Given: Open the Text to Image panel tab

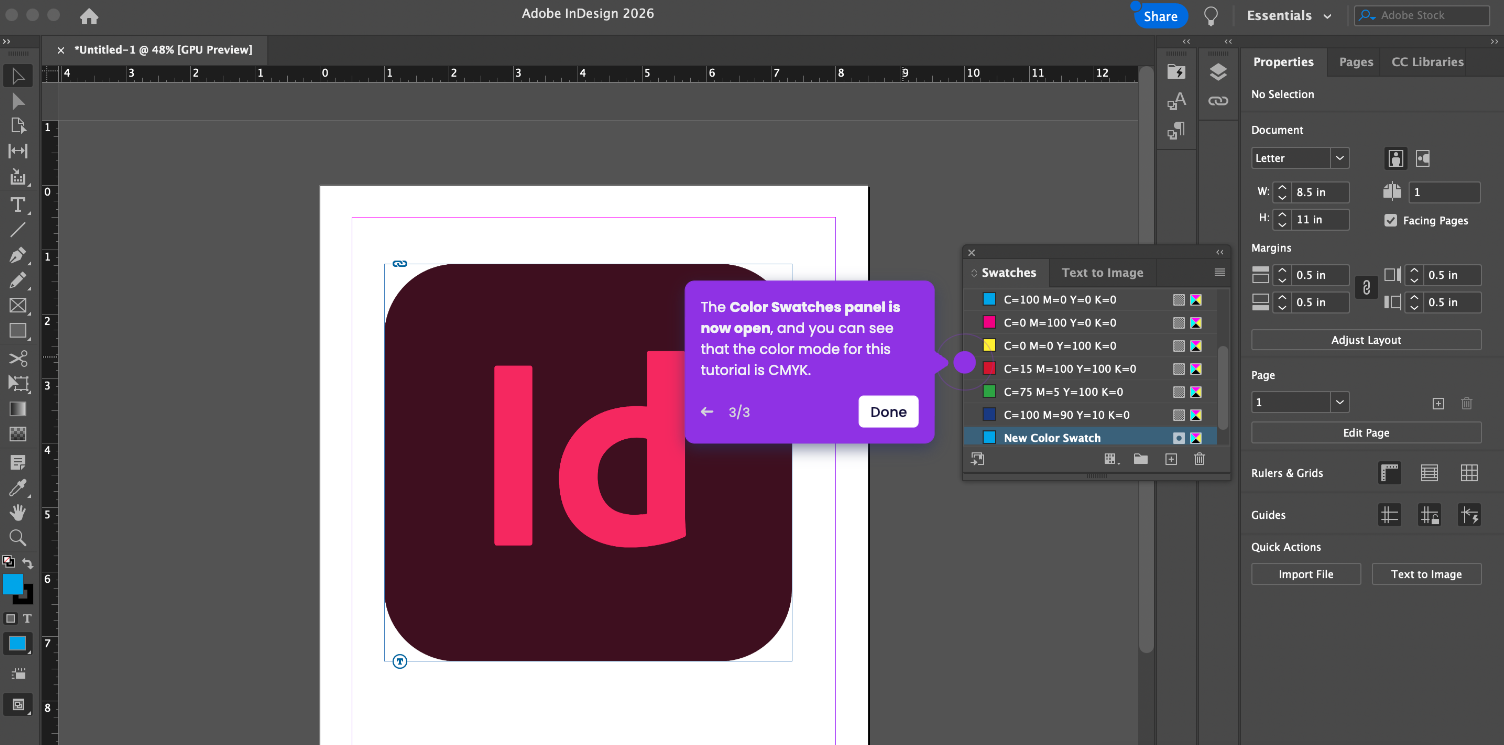Looking at the screenshot, I should (1102, 272).
